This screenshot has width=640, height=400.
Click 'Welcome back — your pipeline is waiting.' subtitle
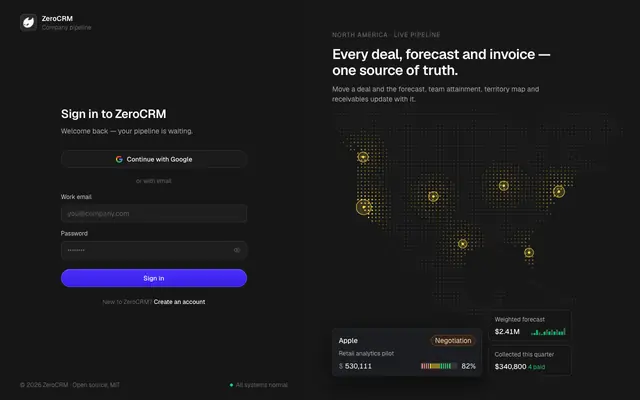[127, 131]
